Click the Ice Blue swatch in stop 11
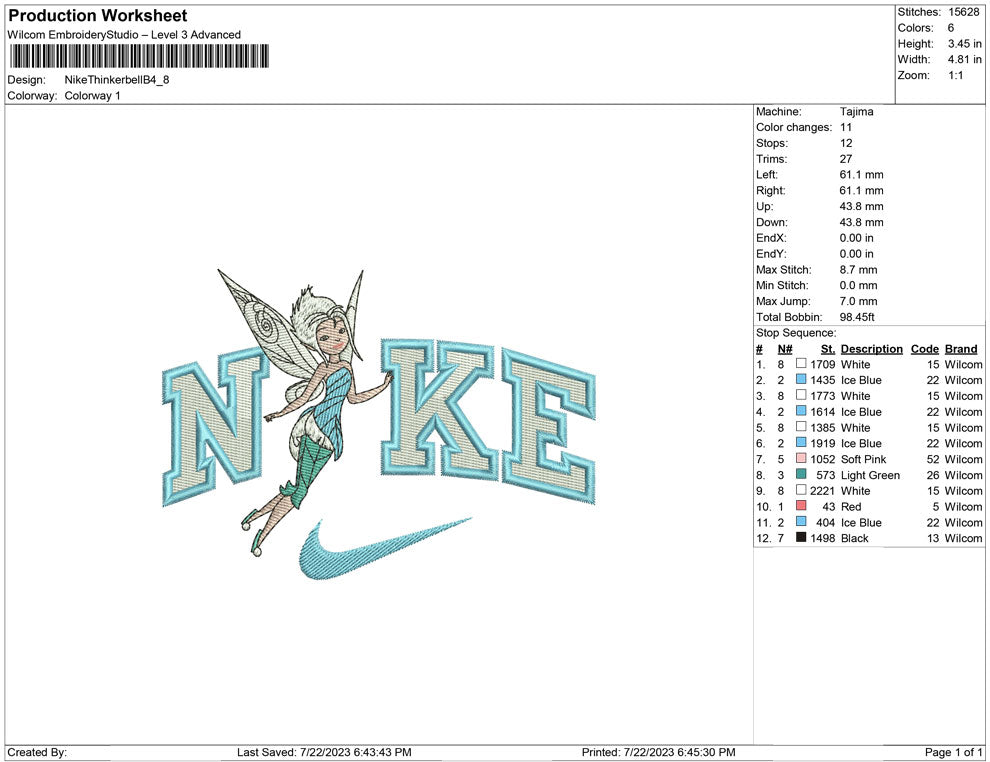Screen dimensions: 990x762 (801, 521)
